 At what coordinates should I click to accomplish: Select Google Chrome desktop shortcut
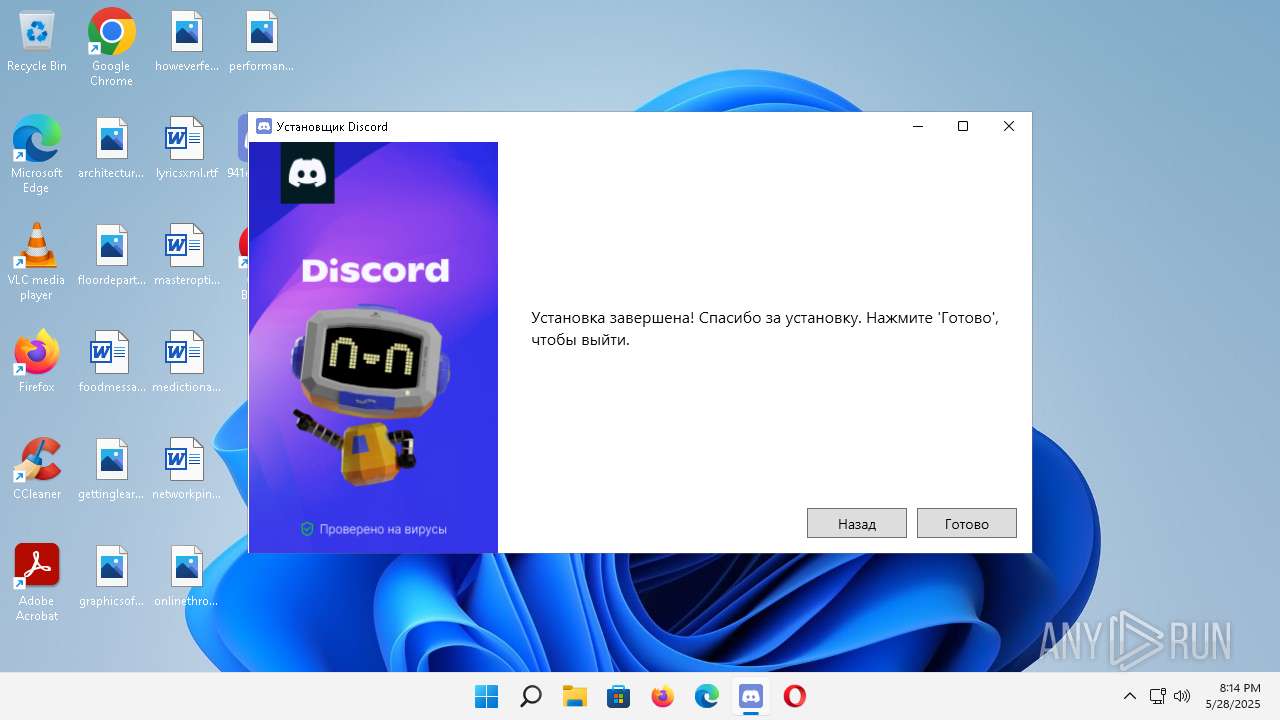[x=111, y=48]
